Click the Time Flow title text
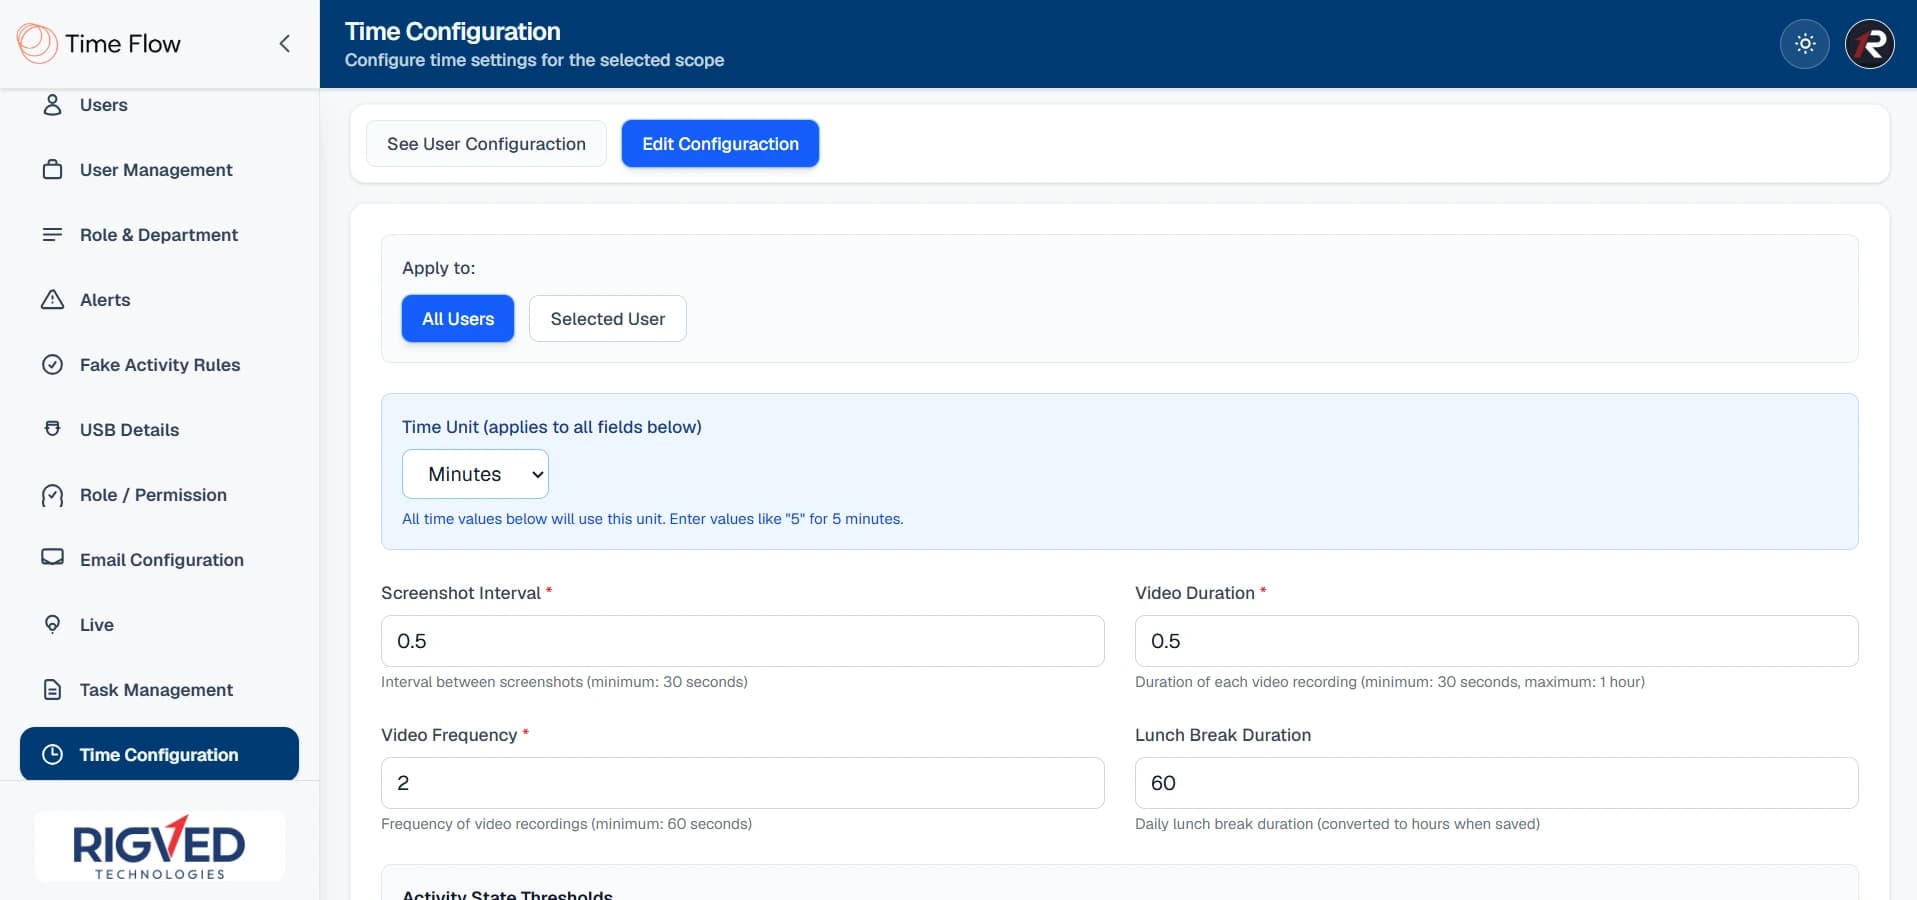The image size is (1917, 900). 123,43
